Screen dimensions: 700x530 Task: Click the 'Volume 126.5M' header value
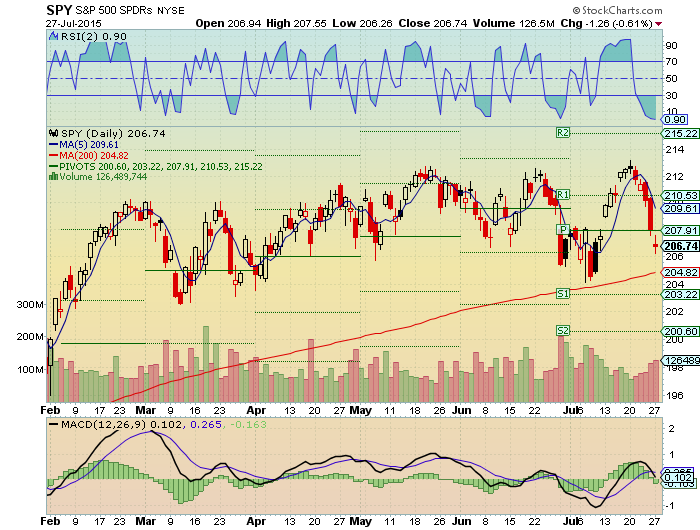click(514, 23)
